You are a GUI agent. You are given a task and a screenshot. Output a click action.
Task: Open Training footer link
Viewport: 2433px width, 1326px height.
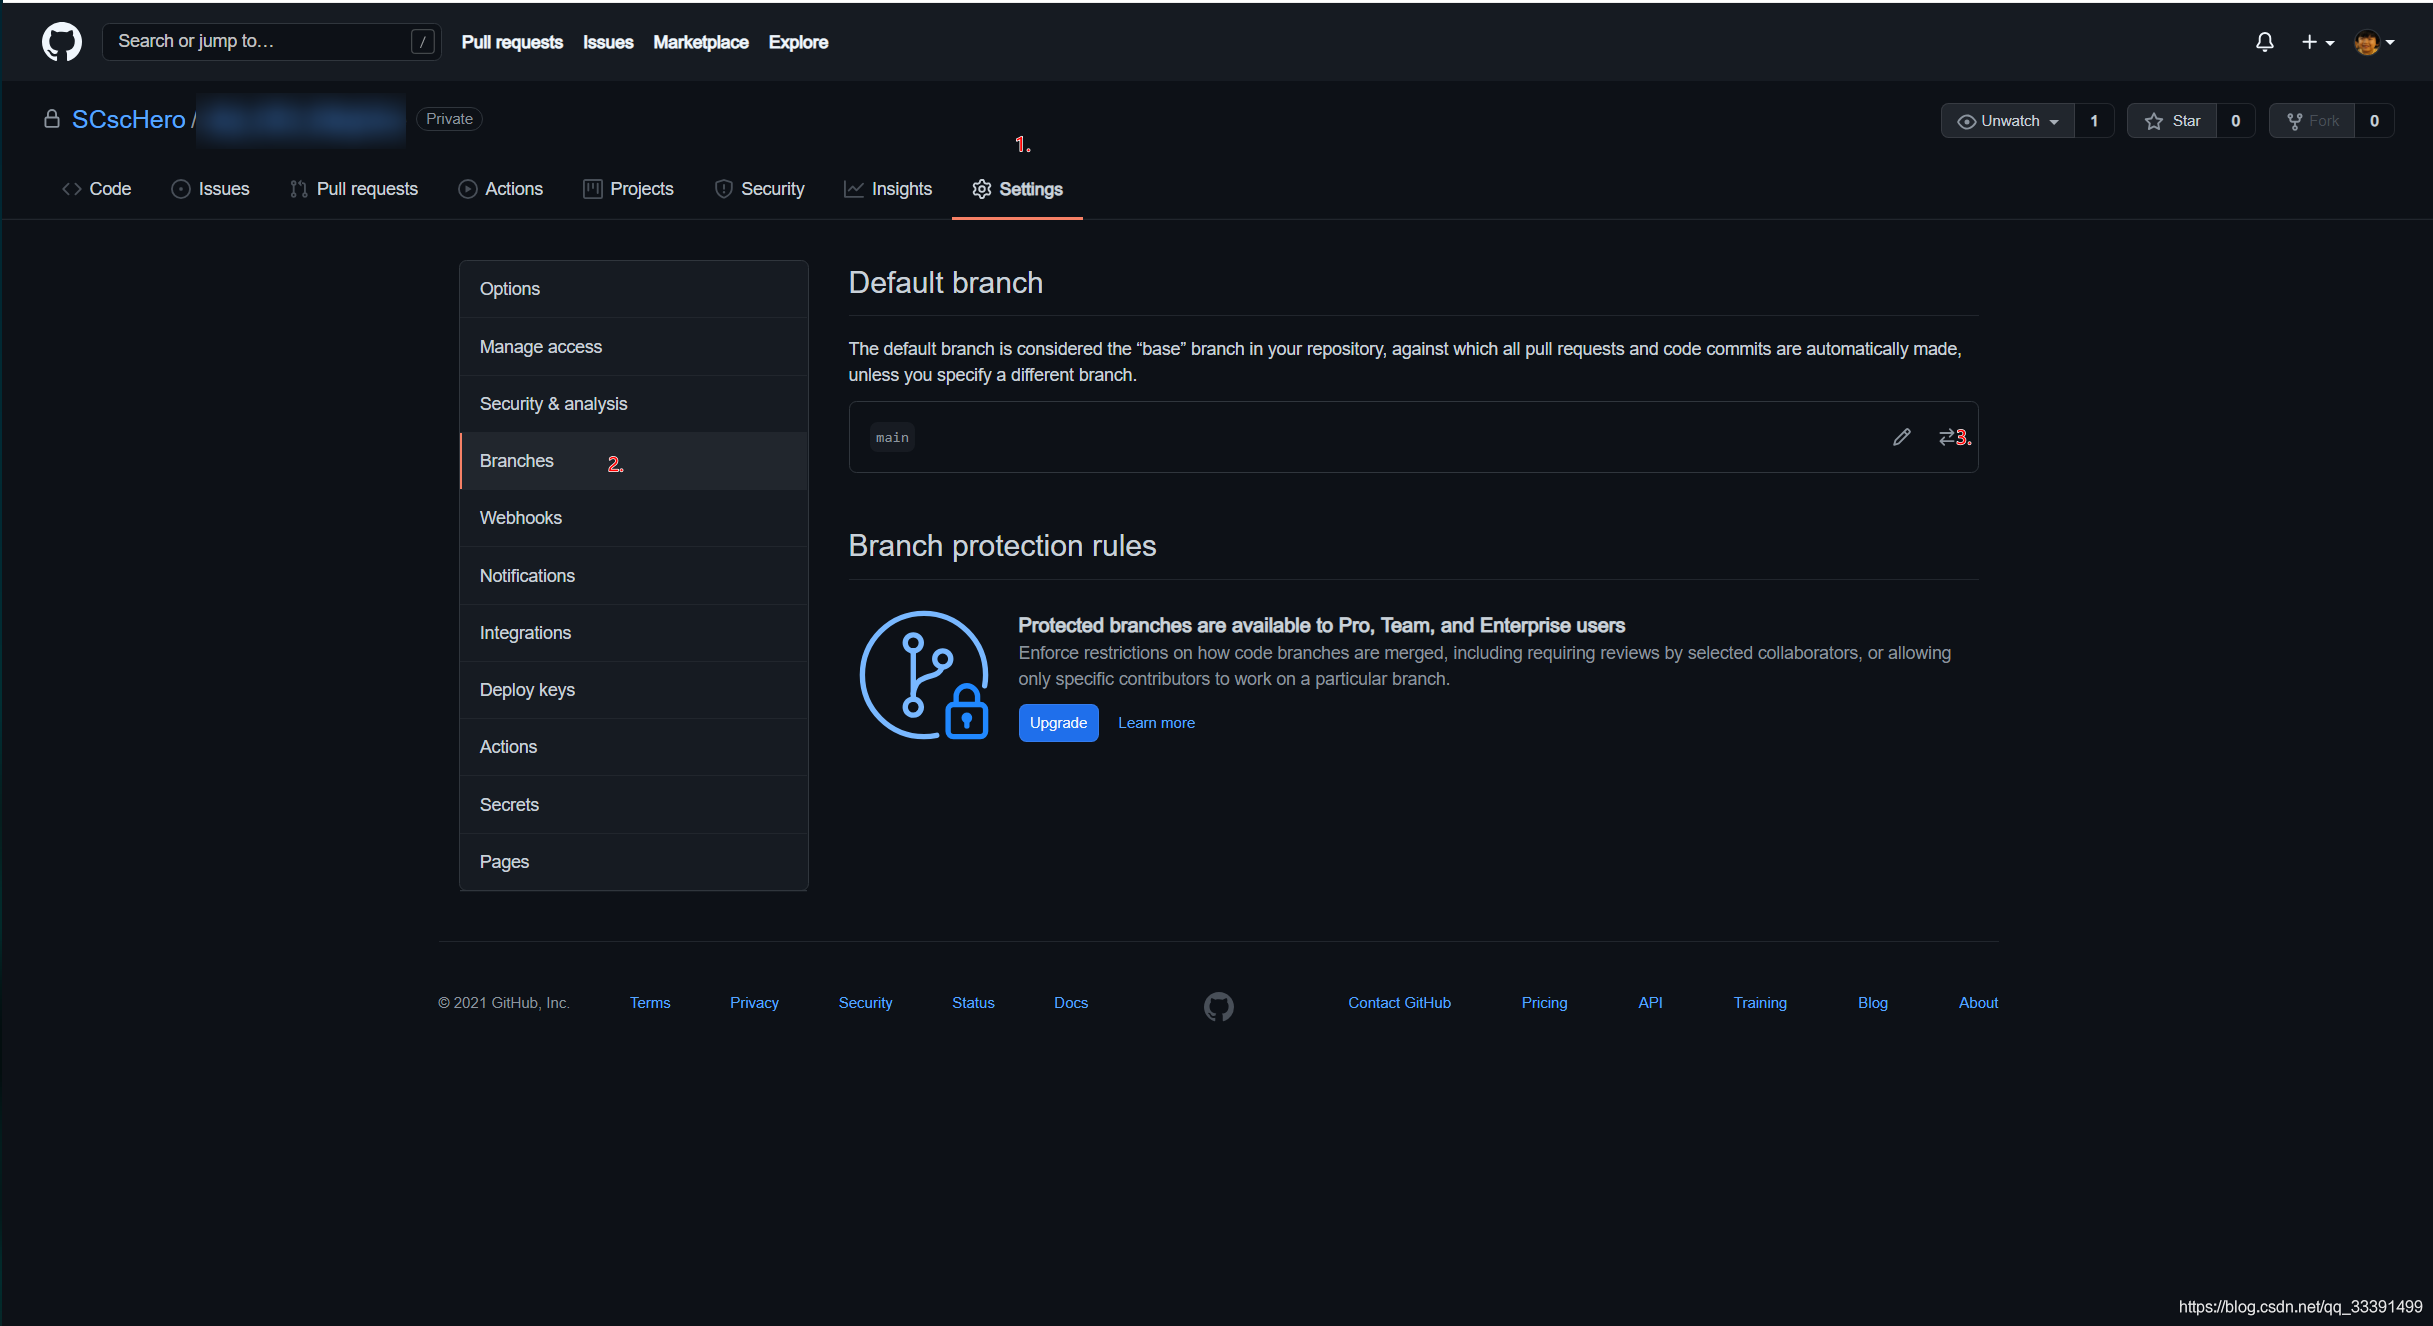(x=1760, y=1003)
